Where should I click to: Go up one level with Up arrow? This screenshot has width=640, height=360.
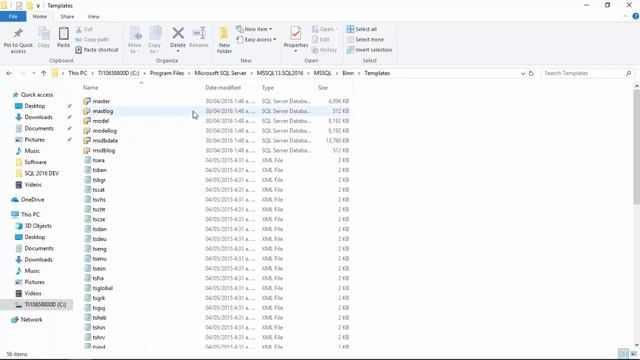(43, 73)
